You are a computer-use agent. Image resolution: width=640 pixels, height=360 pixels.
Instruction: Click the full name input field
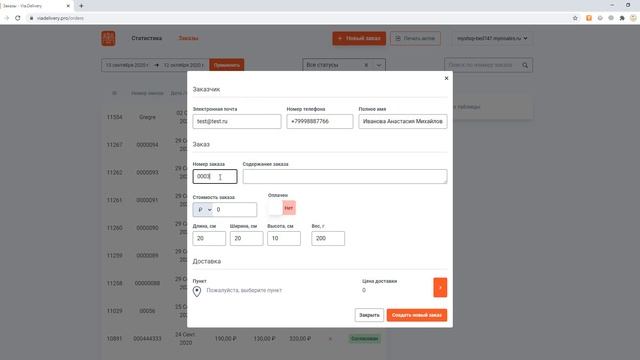(403, 121)
